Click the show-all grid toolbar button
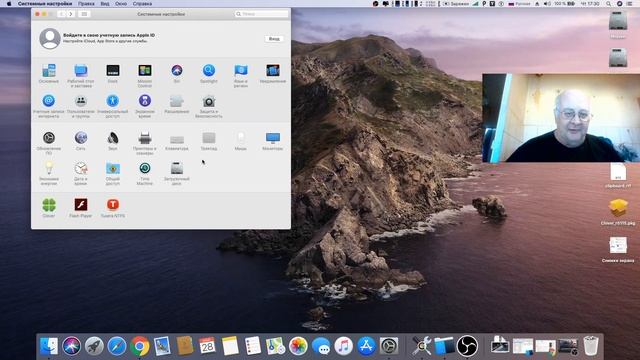 [84, 14]
